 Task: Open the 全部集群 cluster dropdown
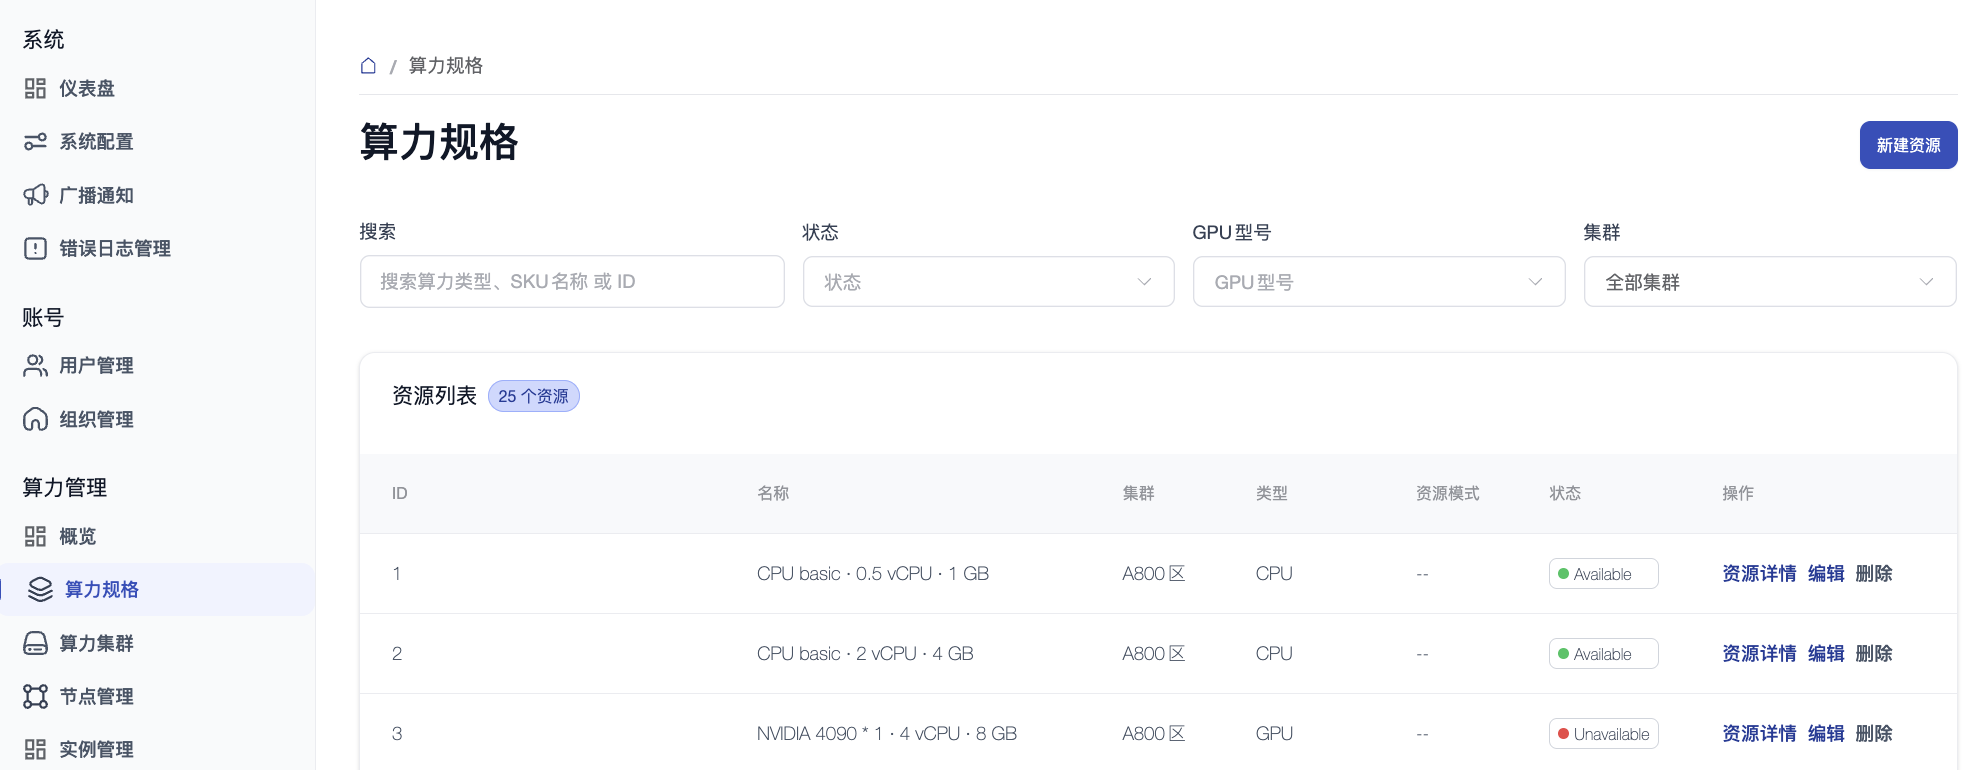(x=1769, y=282)
